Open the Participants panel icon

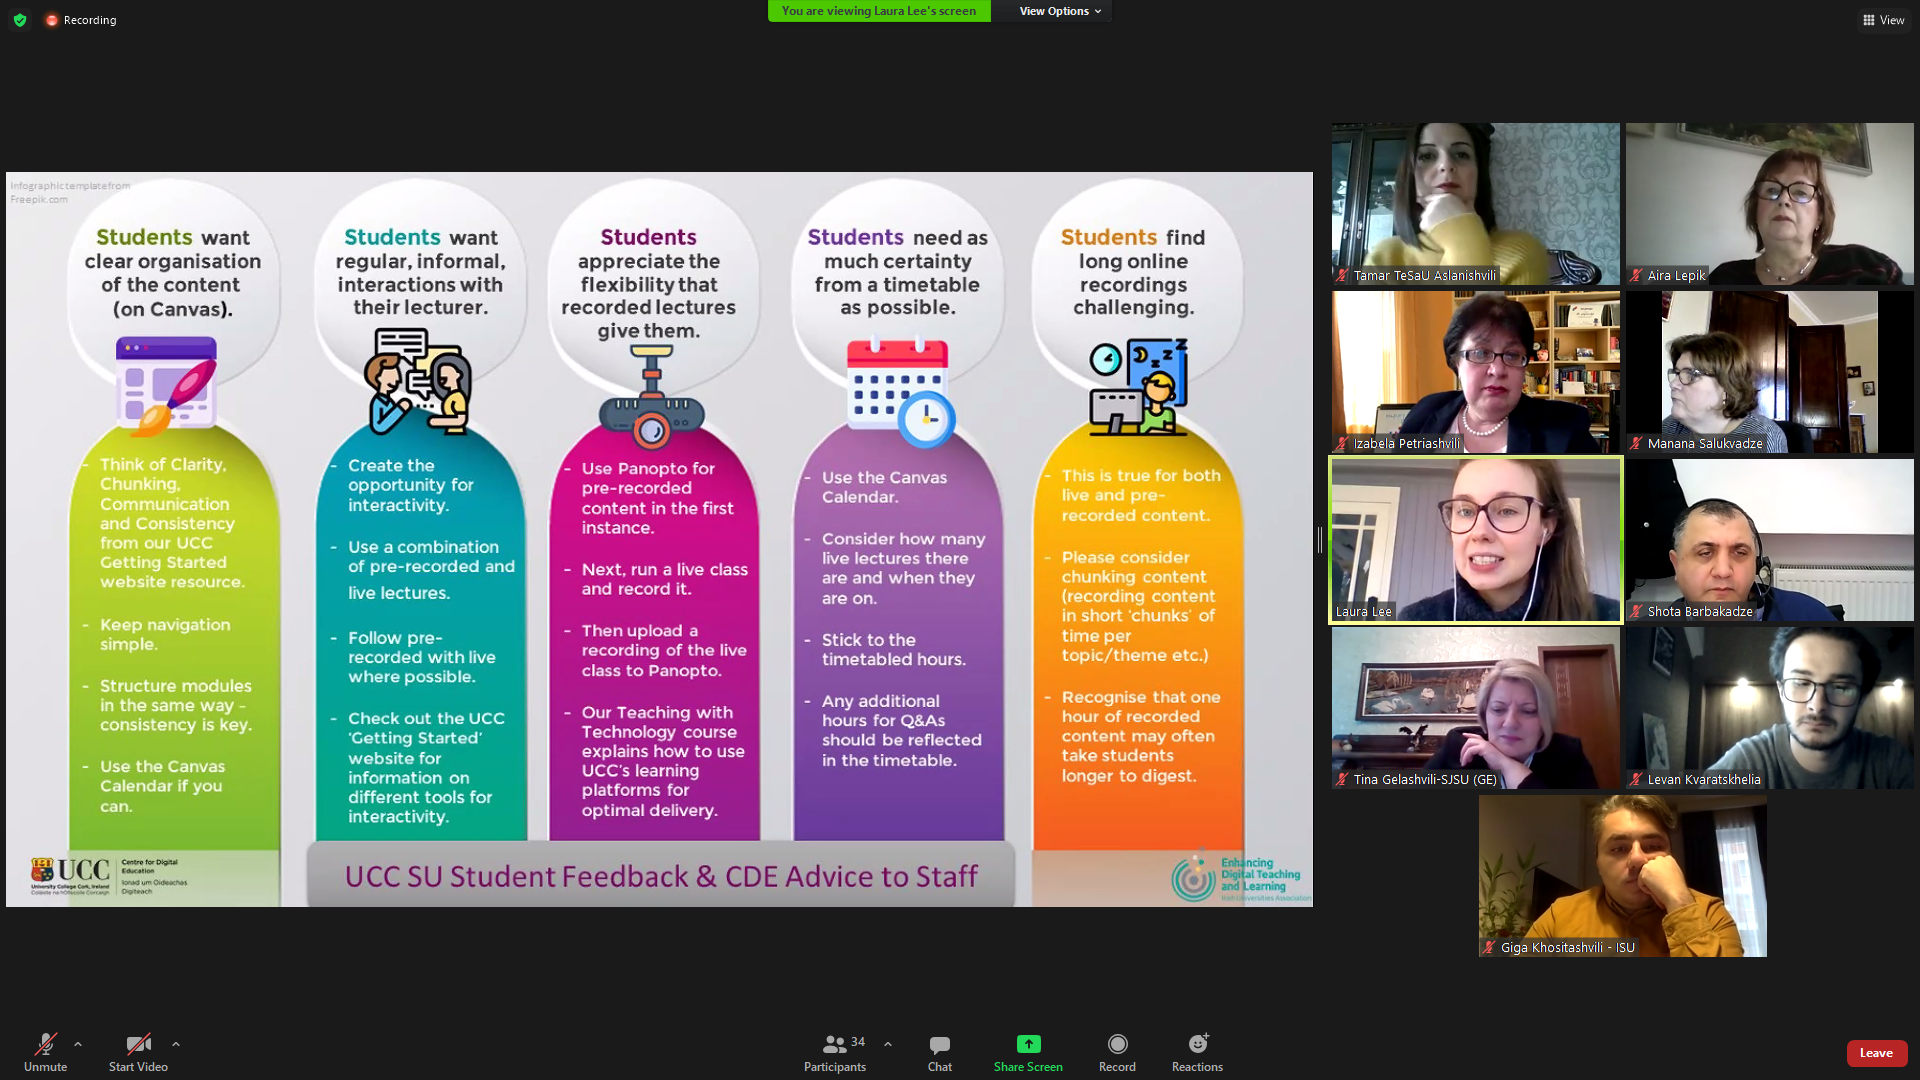pos(834,1044)
